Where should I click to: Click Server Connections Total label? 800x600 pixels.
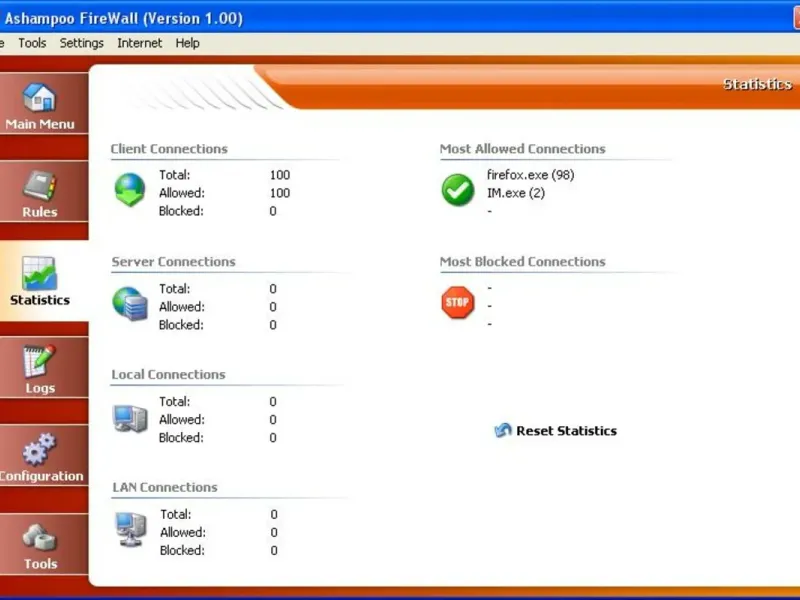coord(174,289)
